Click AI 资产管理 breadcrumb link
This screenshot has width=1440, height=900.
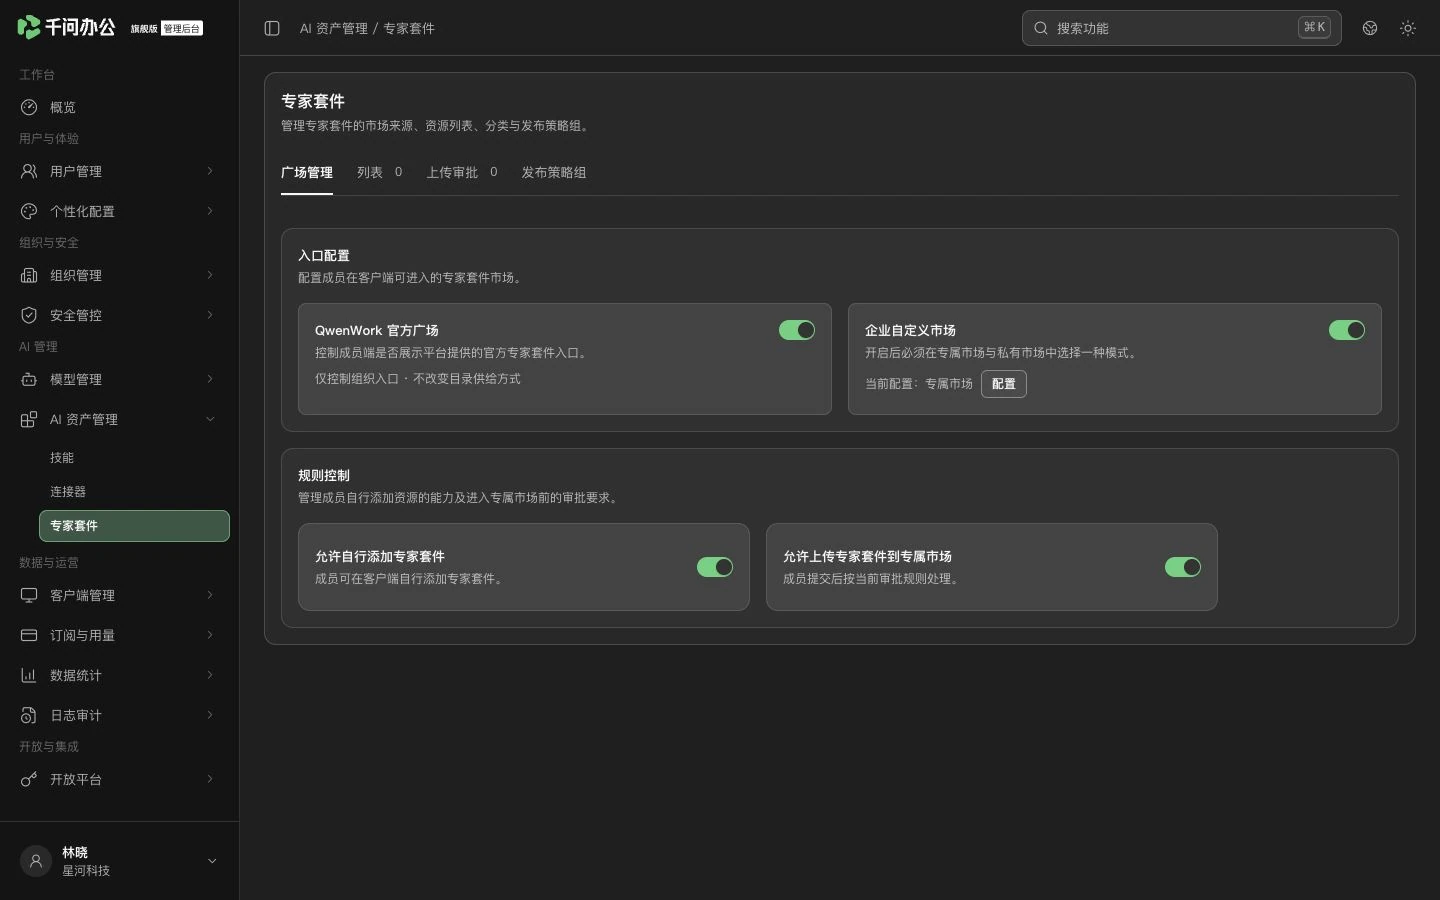click(334, 28)
